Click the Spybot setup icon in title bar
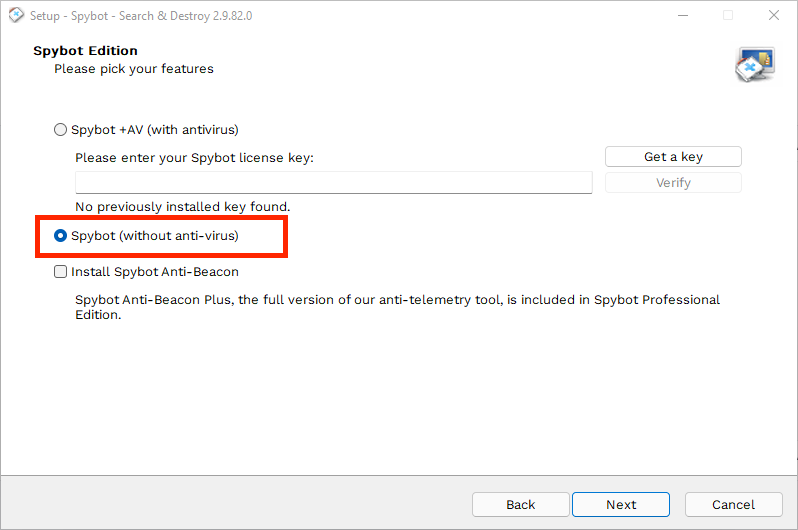Screen dimensions: 798x530 14,16
